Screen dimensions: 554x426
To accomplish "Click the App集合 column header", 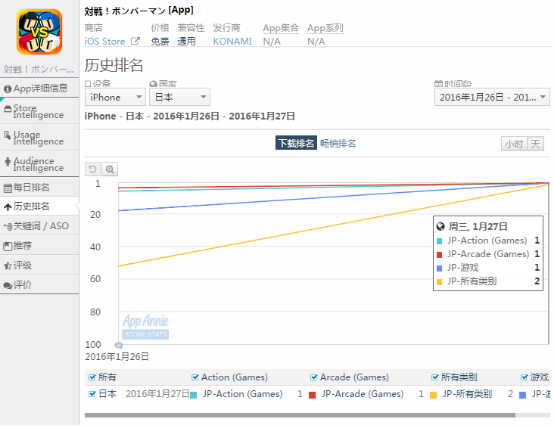I will point(281,28).
